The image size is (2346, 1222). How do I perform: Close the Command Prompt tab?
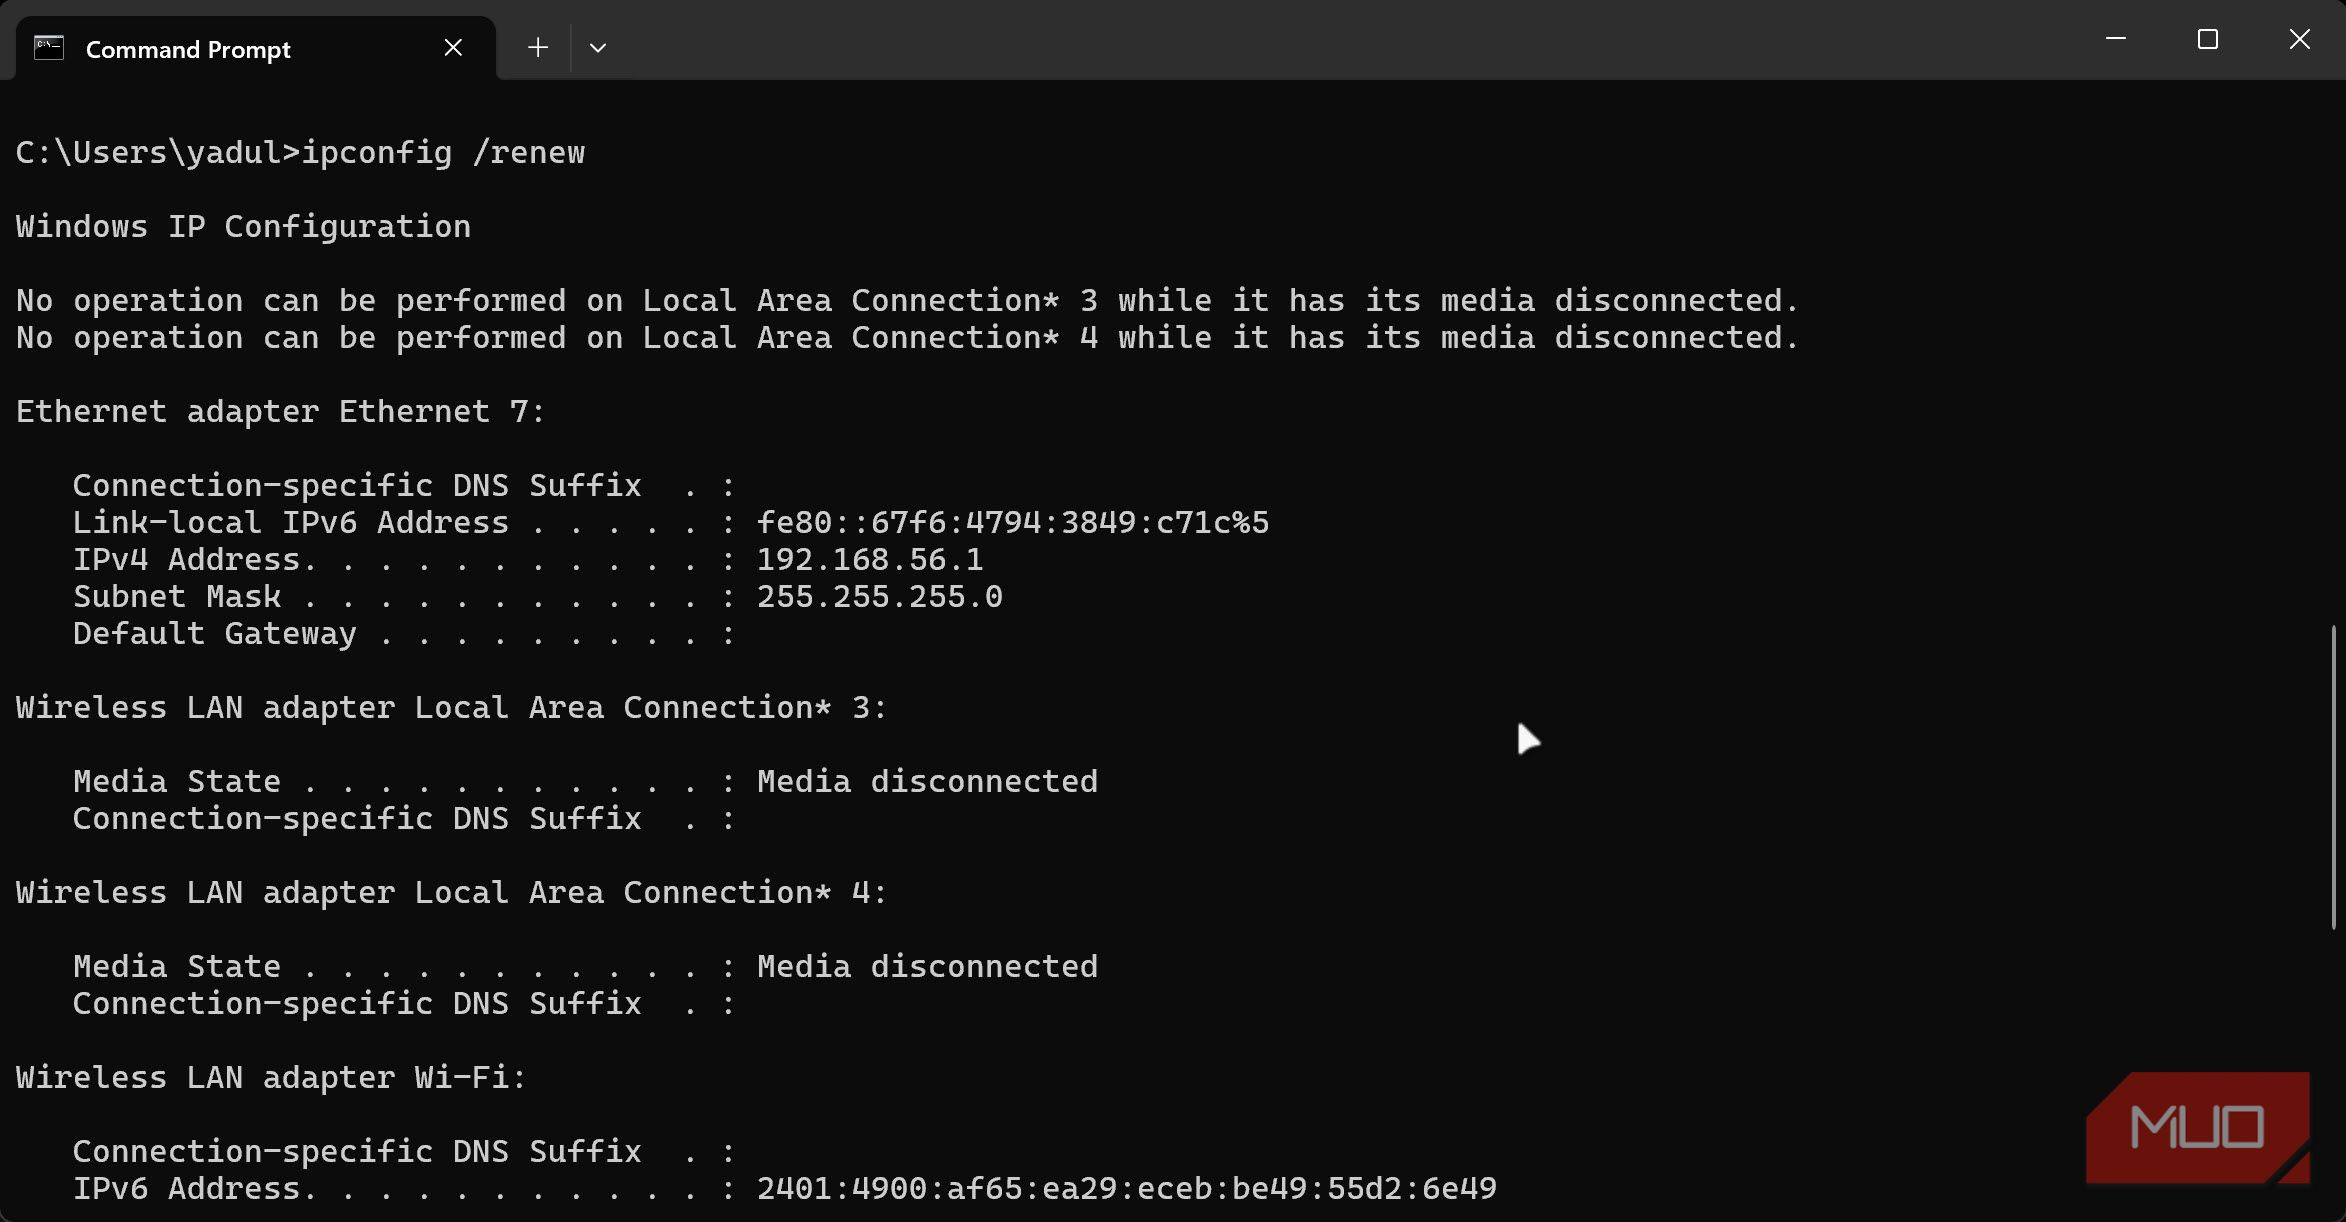[453, 48]
